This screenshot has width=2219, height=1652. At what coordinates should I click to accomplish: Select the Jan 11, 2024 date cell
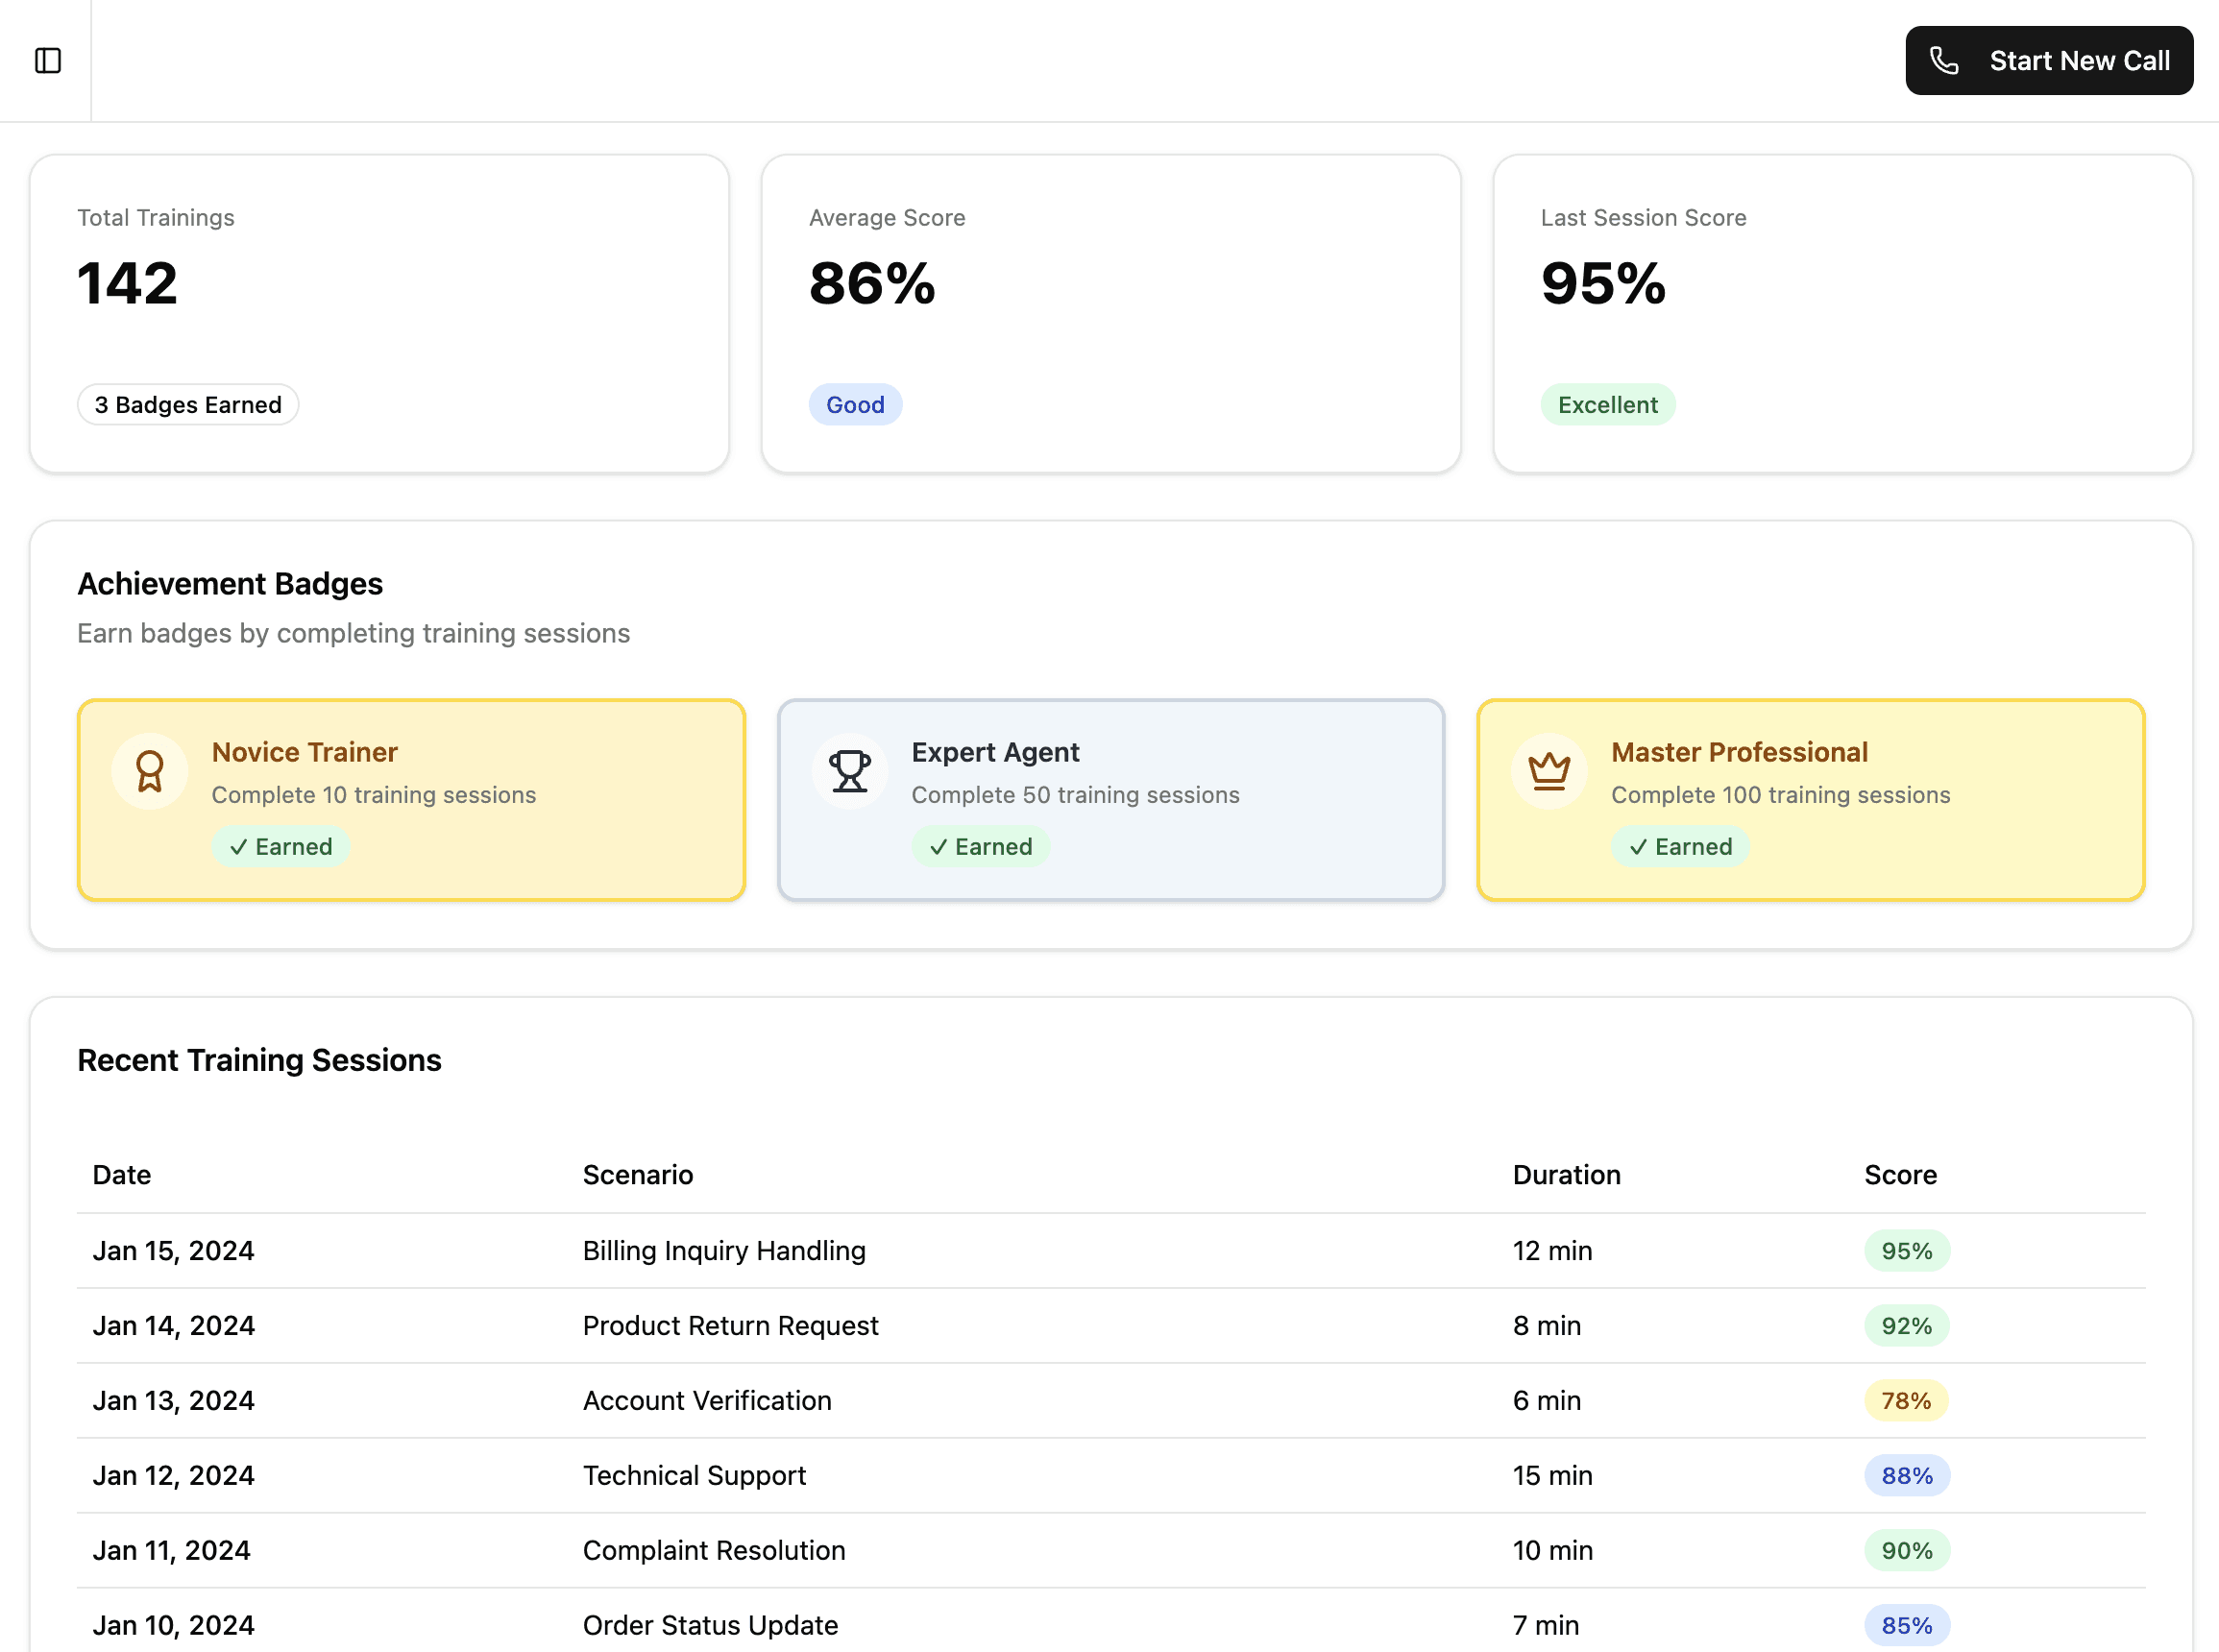[172, 1551]
